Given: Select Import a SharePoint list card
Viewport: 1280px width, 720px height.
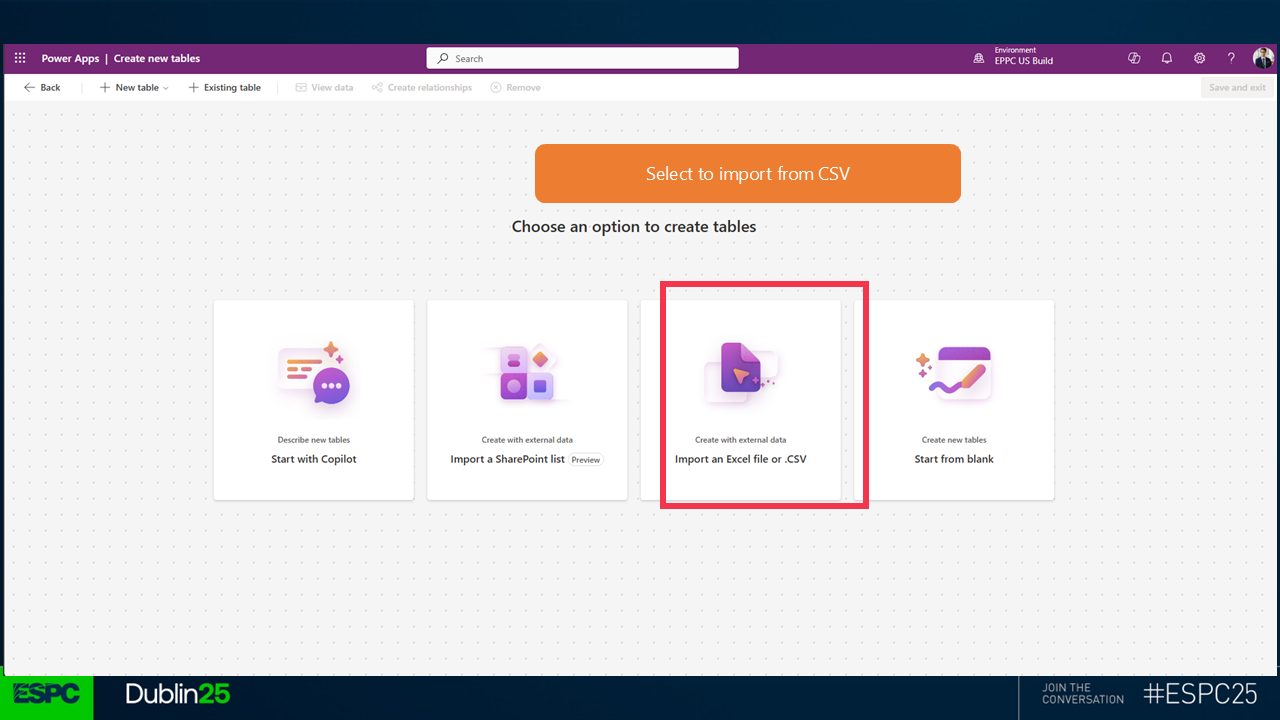Looking at the screenshot, I should pos(527,400).
